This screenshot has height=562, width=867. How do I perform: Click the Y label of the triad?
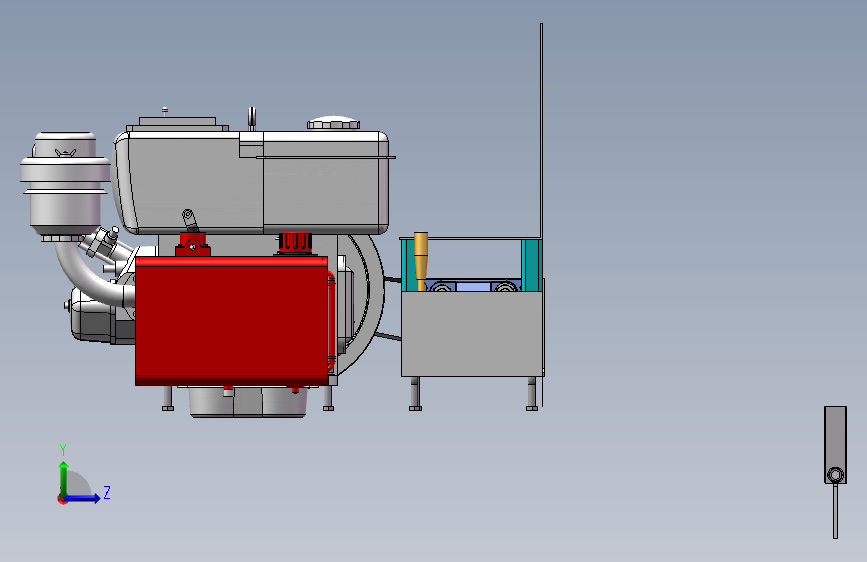click(63, 449)
